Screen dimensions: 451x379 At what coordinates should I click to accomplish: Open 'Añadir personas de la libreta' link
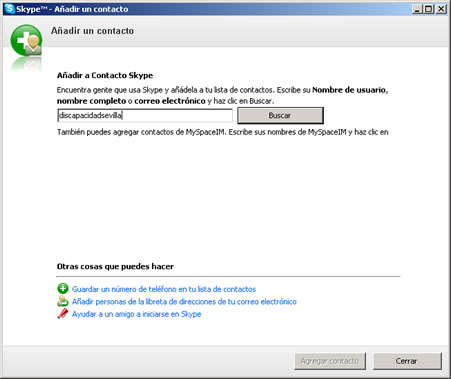(x=184, y=302)
